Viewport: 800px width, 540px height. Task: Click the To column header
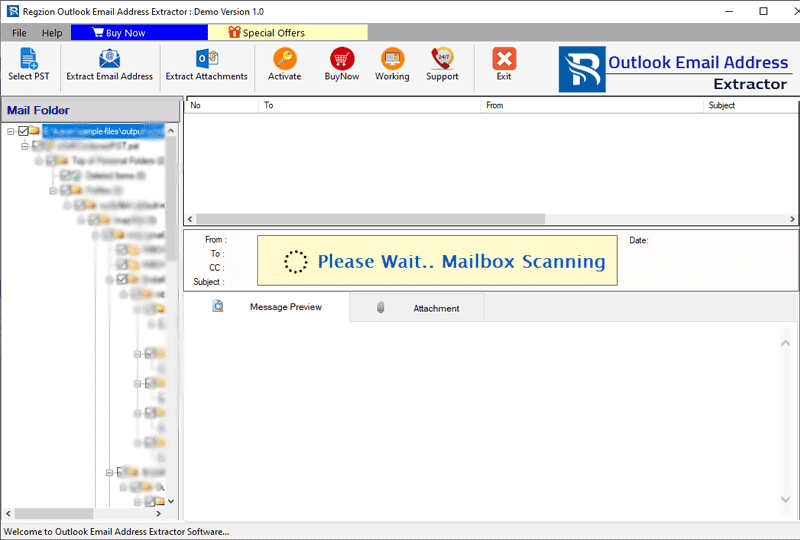369,105
